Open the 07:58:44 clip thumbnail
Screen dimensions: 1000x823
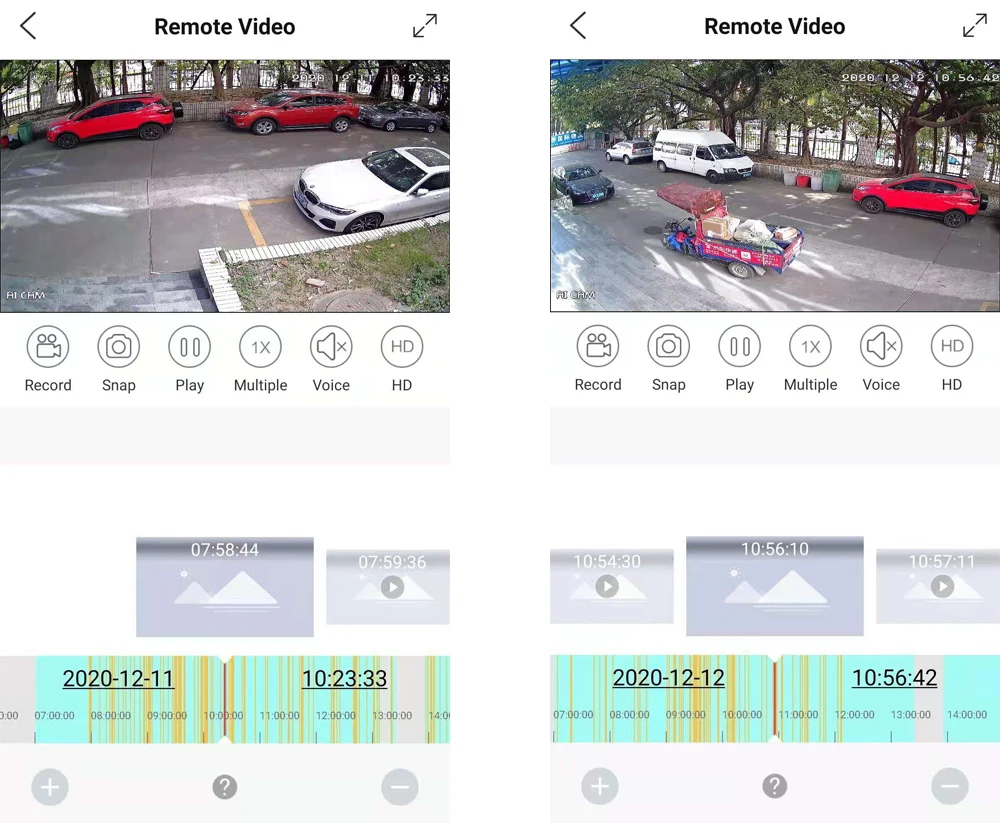click(x=224, y=587)
